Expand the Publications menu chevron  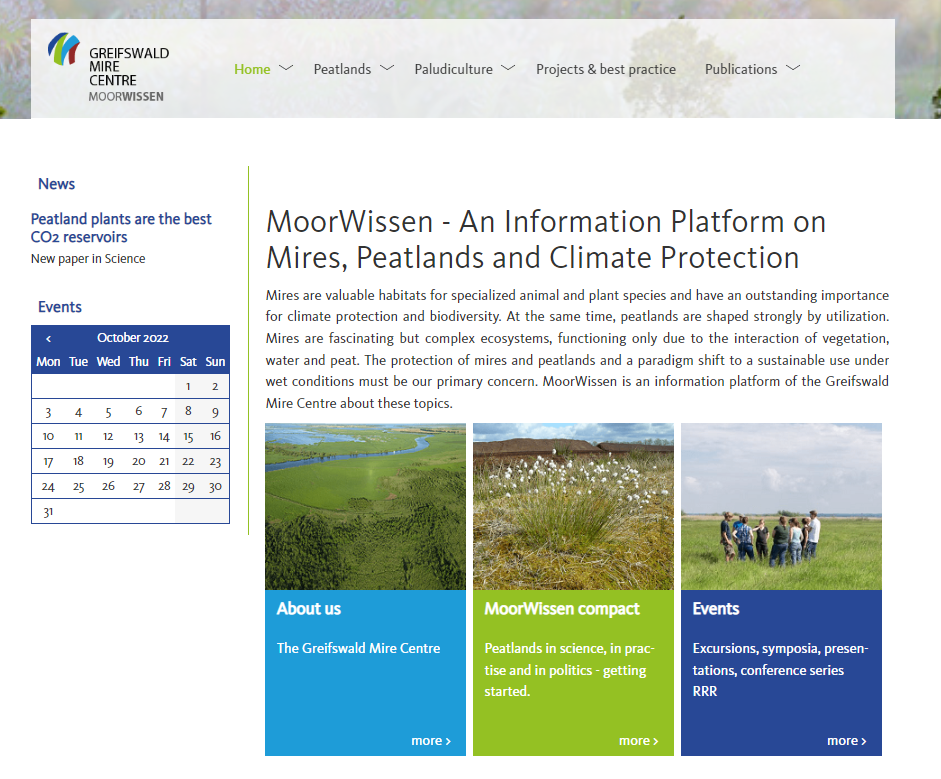[x=793, y=68]
